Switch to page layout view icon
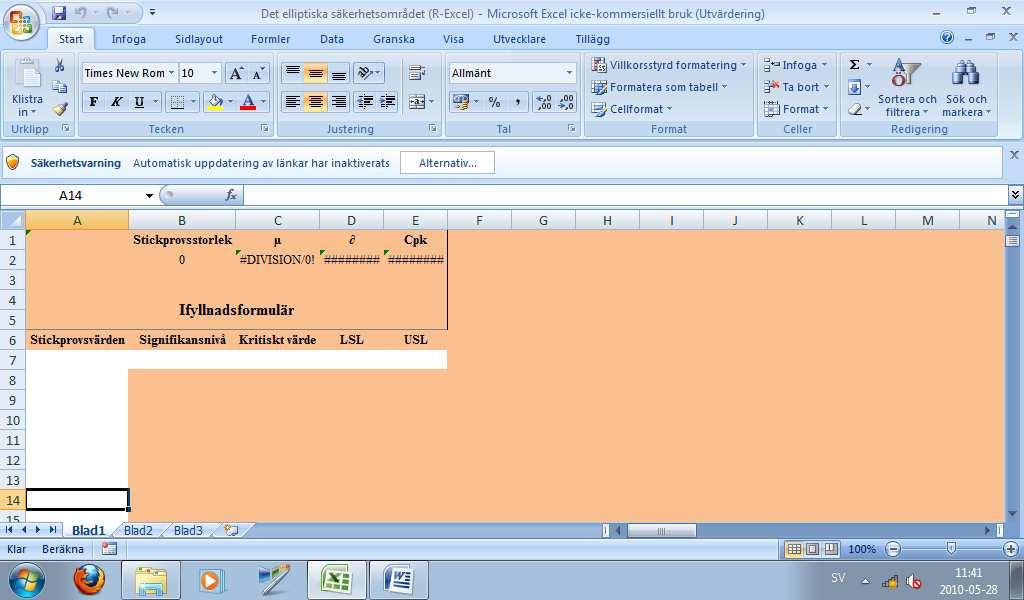The width and height of the screenshot is (1024, 600). (x=812, y=549)
